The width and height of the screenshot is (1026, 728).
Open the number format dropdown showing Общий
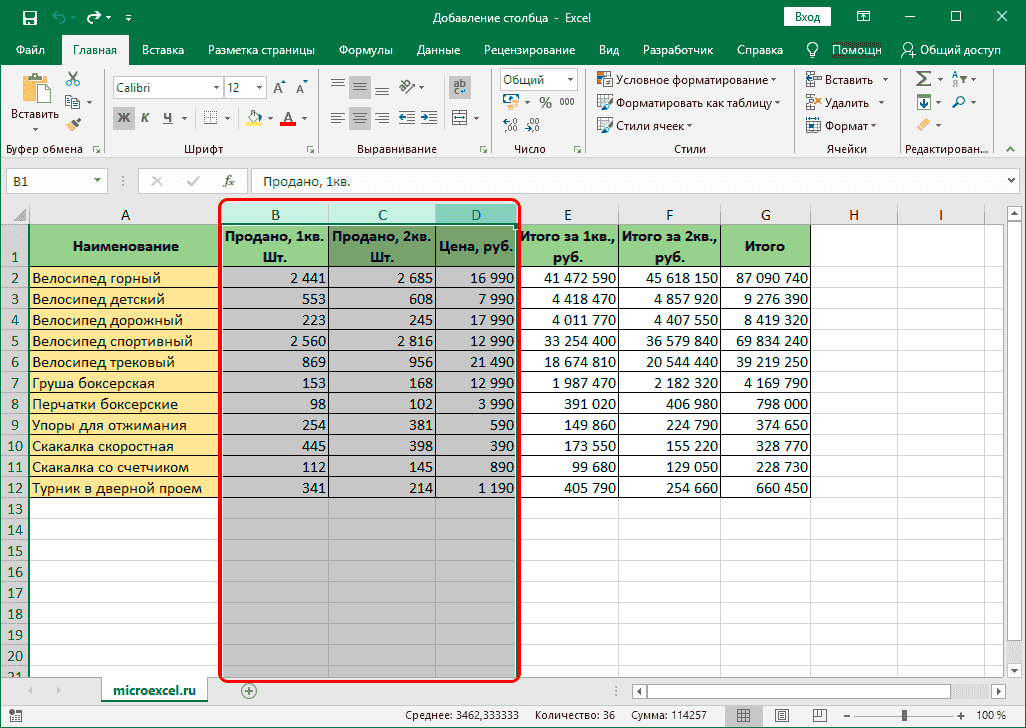point(537,79)
